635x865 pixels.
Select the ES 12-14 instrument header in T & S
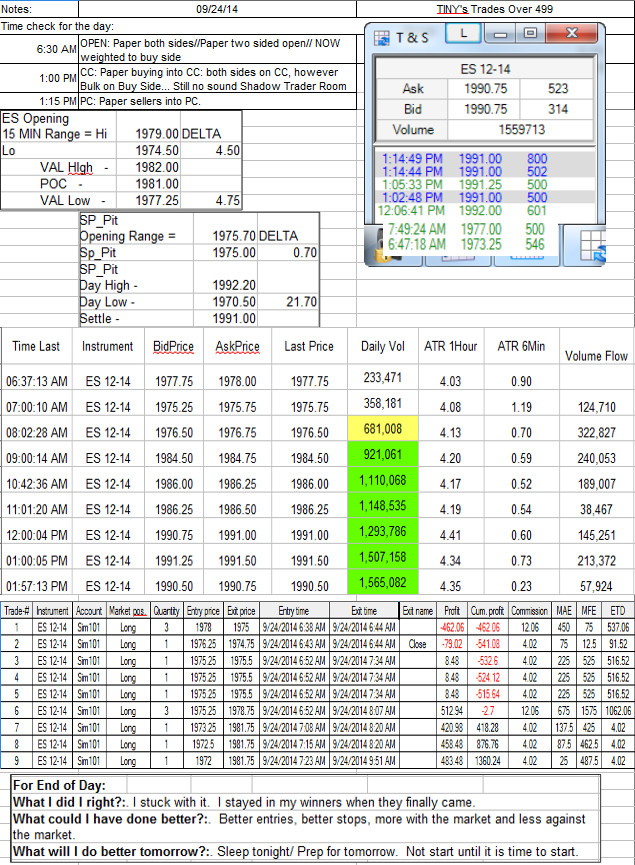(x=485, y=69)
